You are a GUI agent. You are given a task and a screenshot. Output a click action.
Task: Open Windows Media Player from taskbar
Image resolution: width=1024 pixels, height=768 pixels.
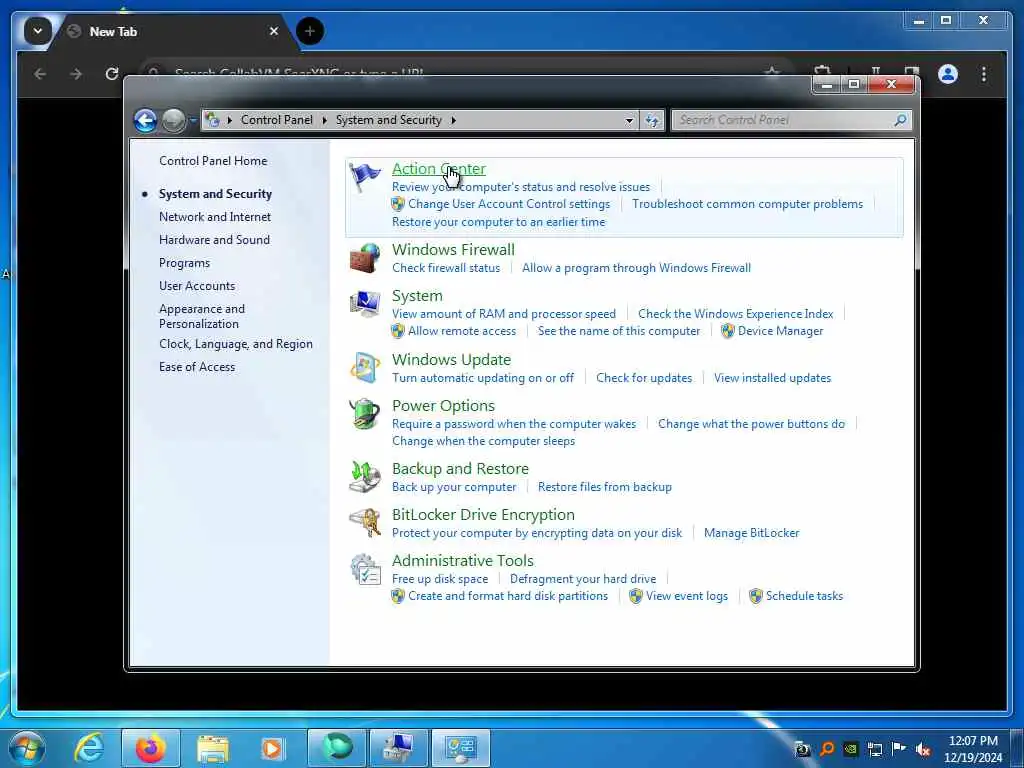pyautogui.click(x=272, y=748)
